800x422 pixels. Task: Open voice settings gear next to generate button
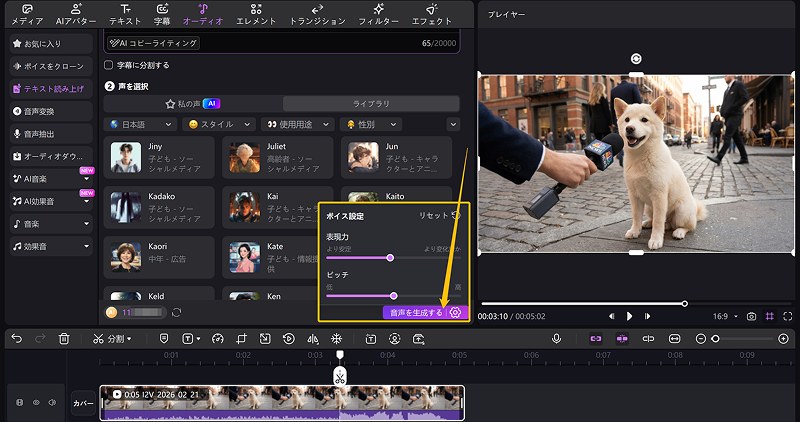[456, 312]
